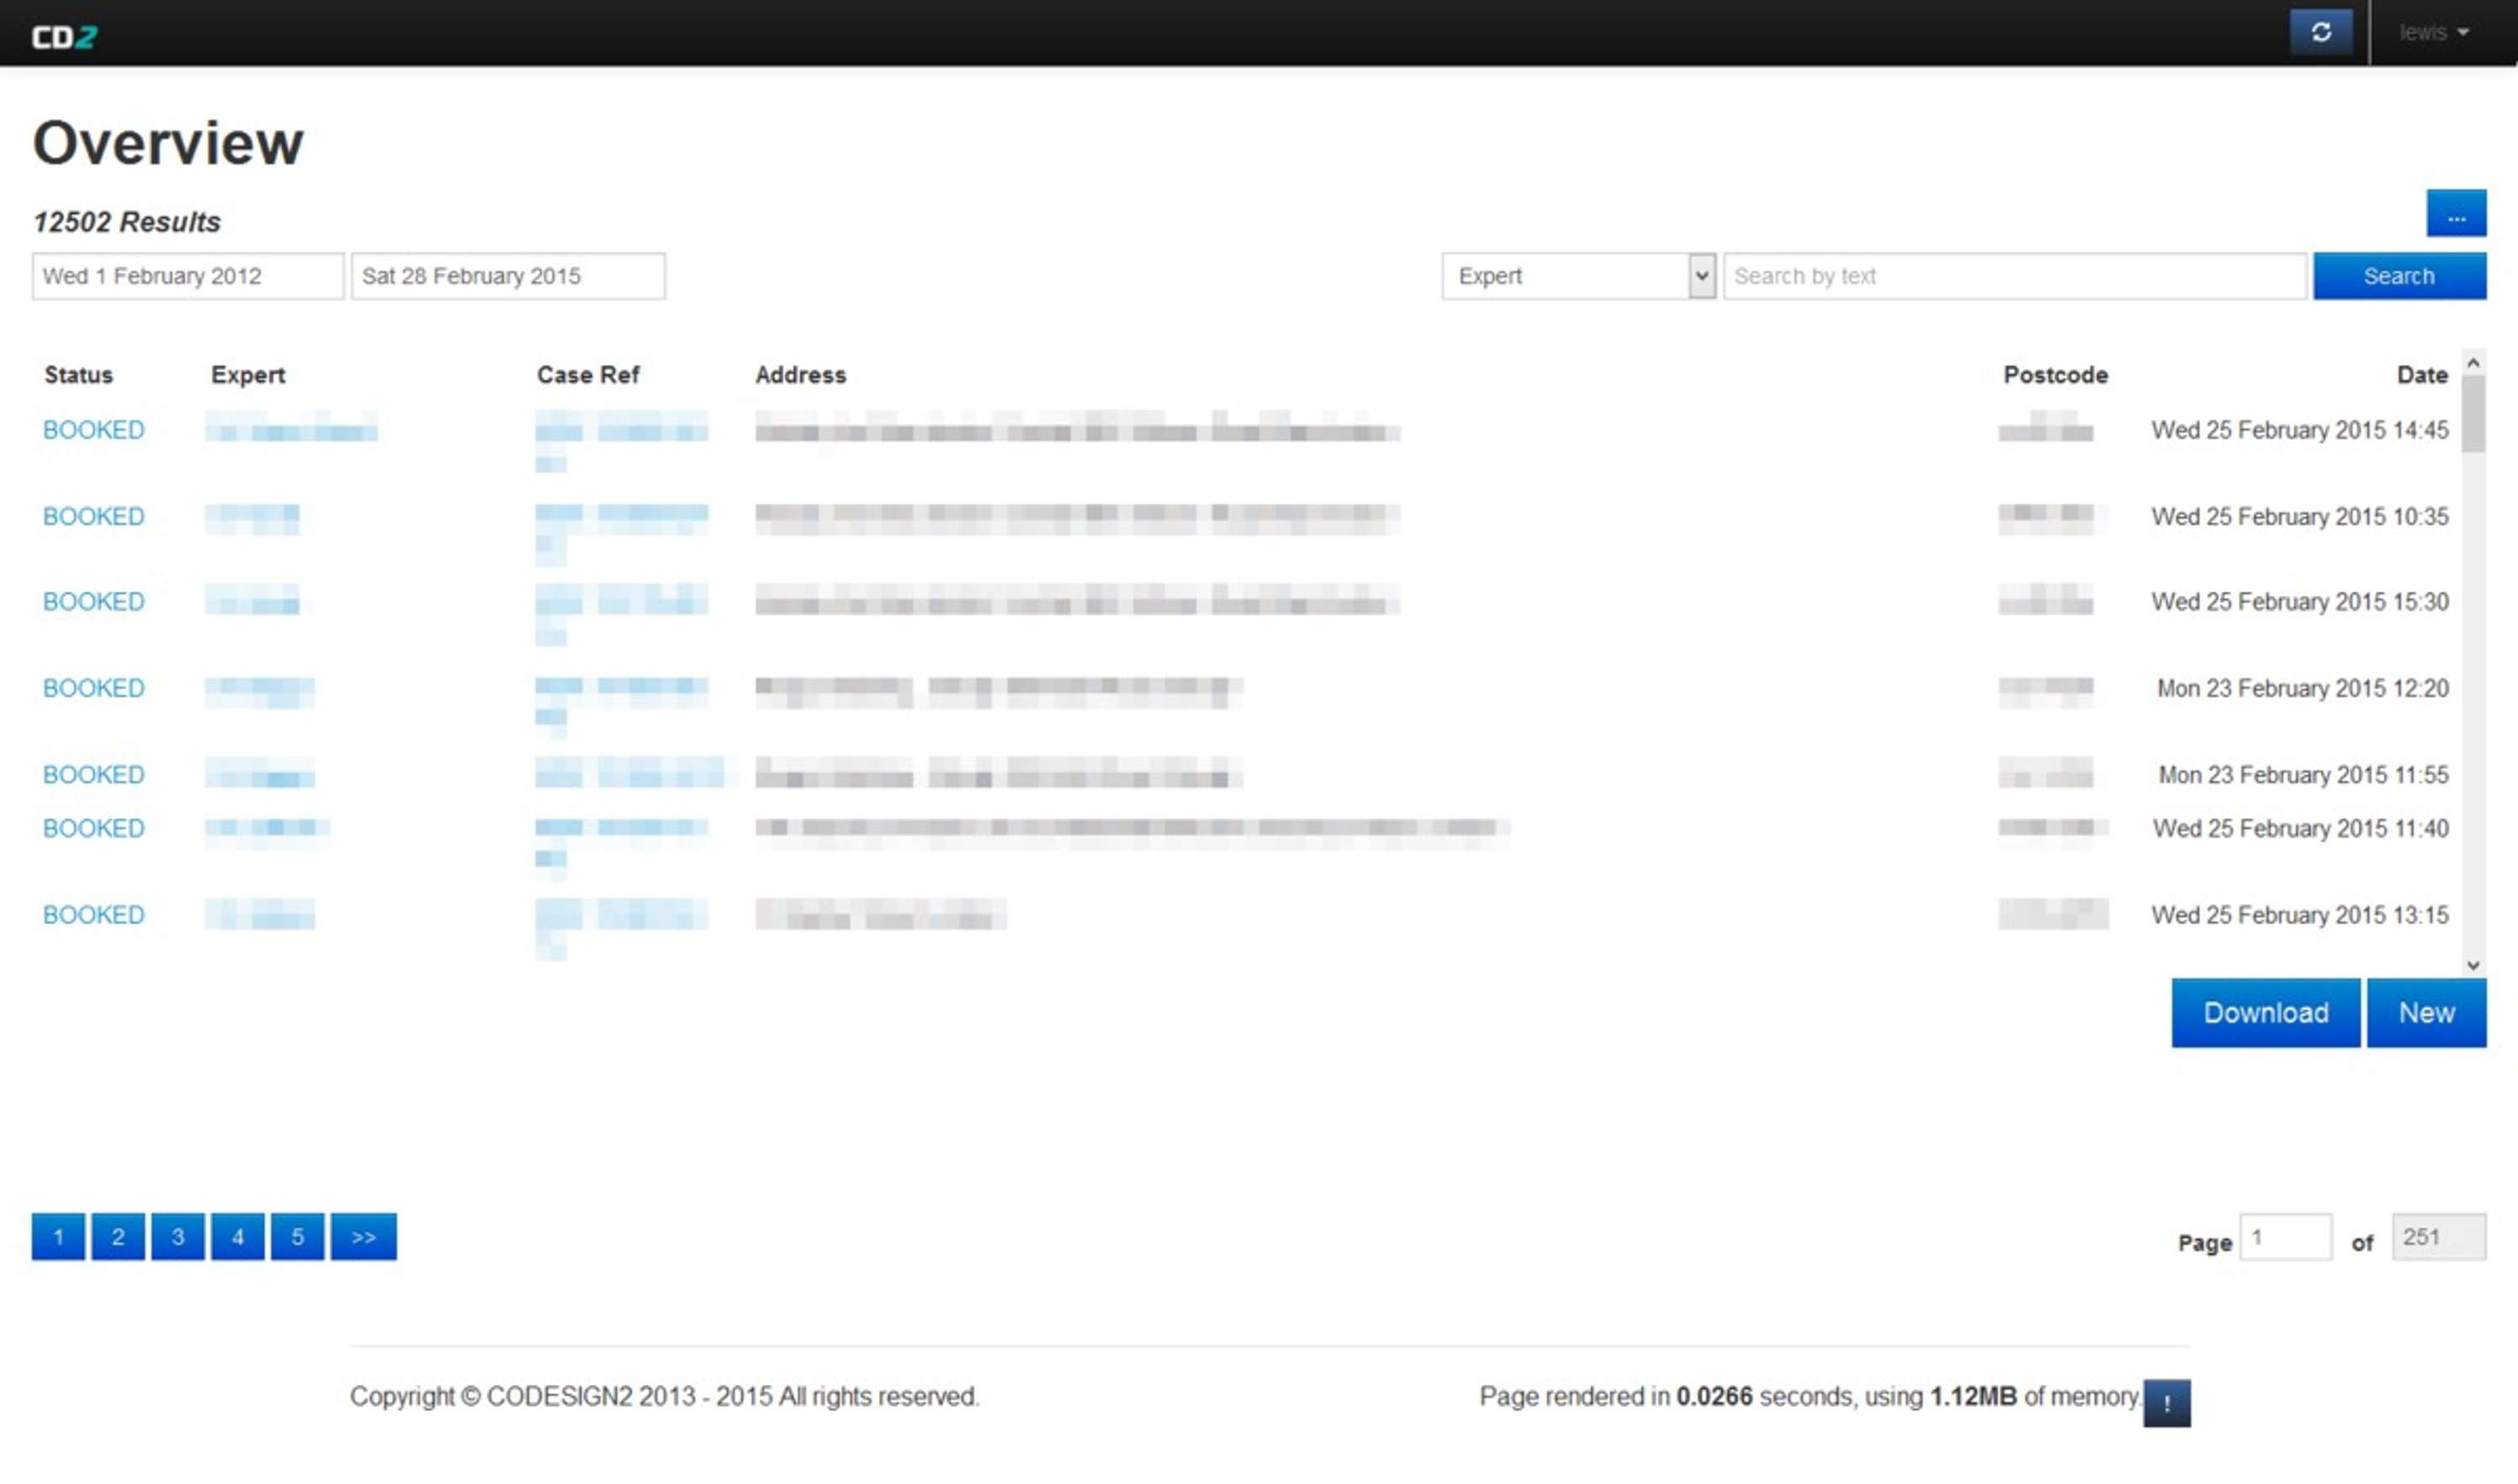Open BOOKED entry dated 23 February 12:20
Screen dimensions: 2518x1484
click(x=94, y=688)
